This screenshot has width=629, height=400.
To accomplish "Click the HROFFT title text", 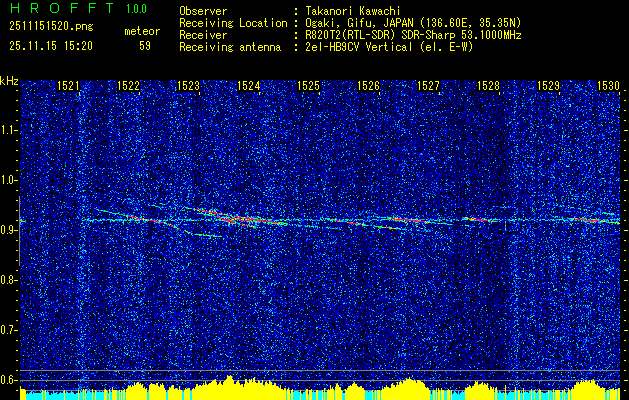I will 62,8.
